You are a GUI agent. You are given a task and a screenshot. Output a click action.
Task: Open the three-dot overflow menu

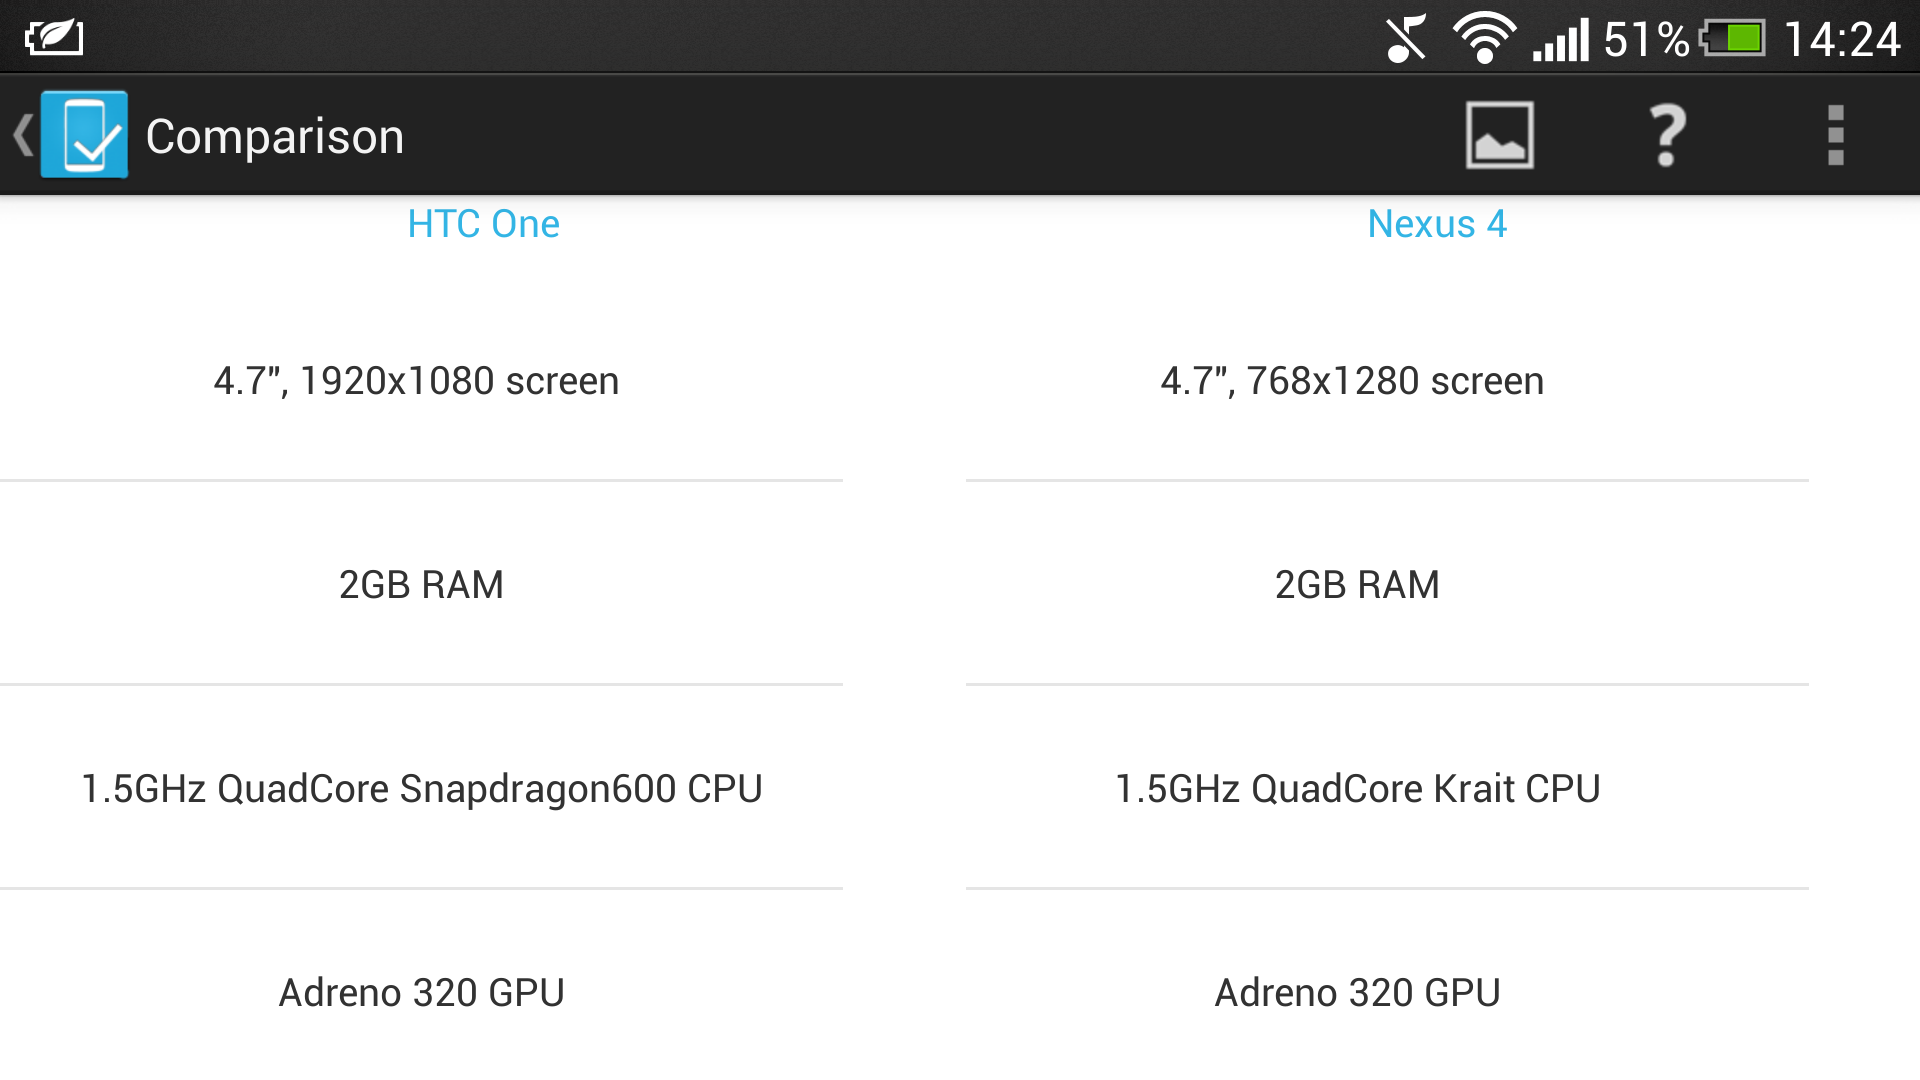coord(1835,135)
